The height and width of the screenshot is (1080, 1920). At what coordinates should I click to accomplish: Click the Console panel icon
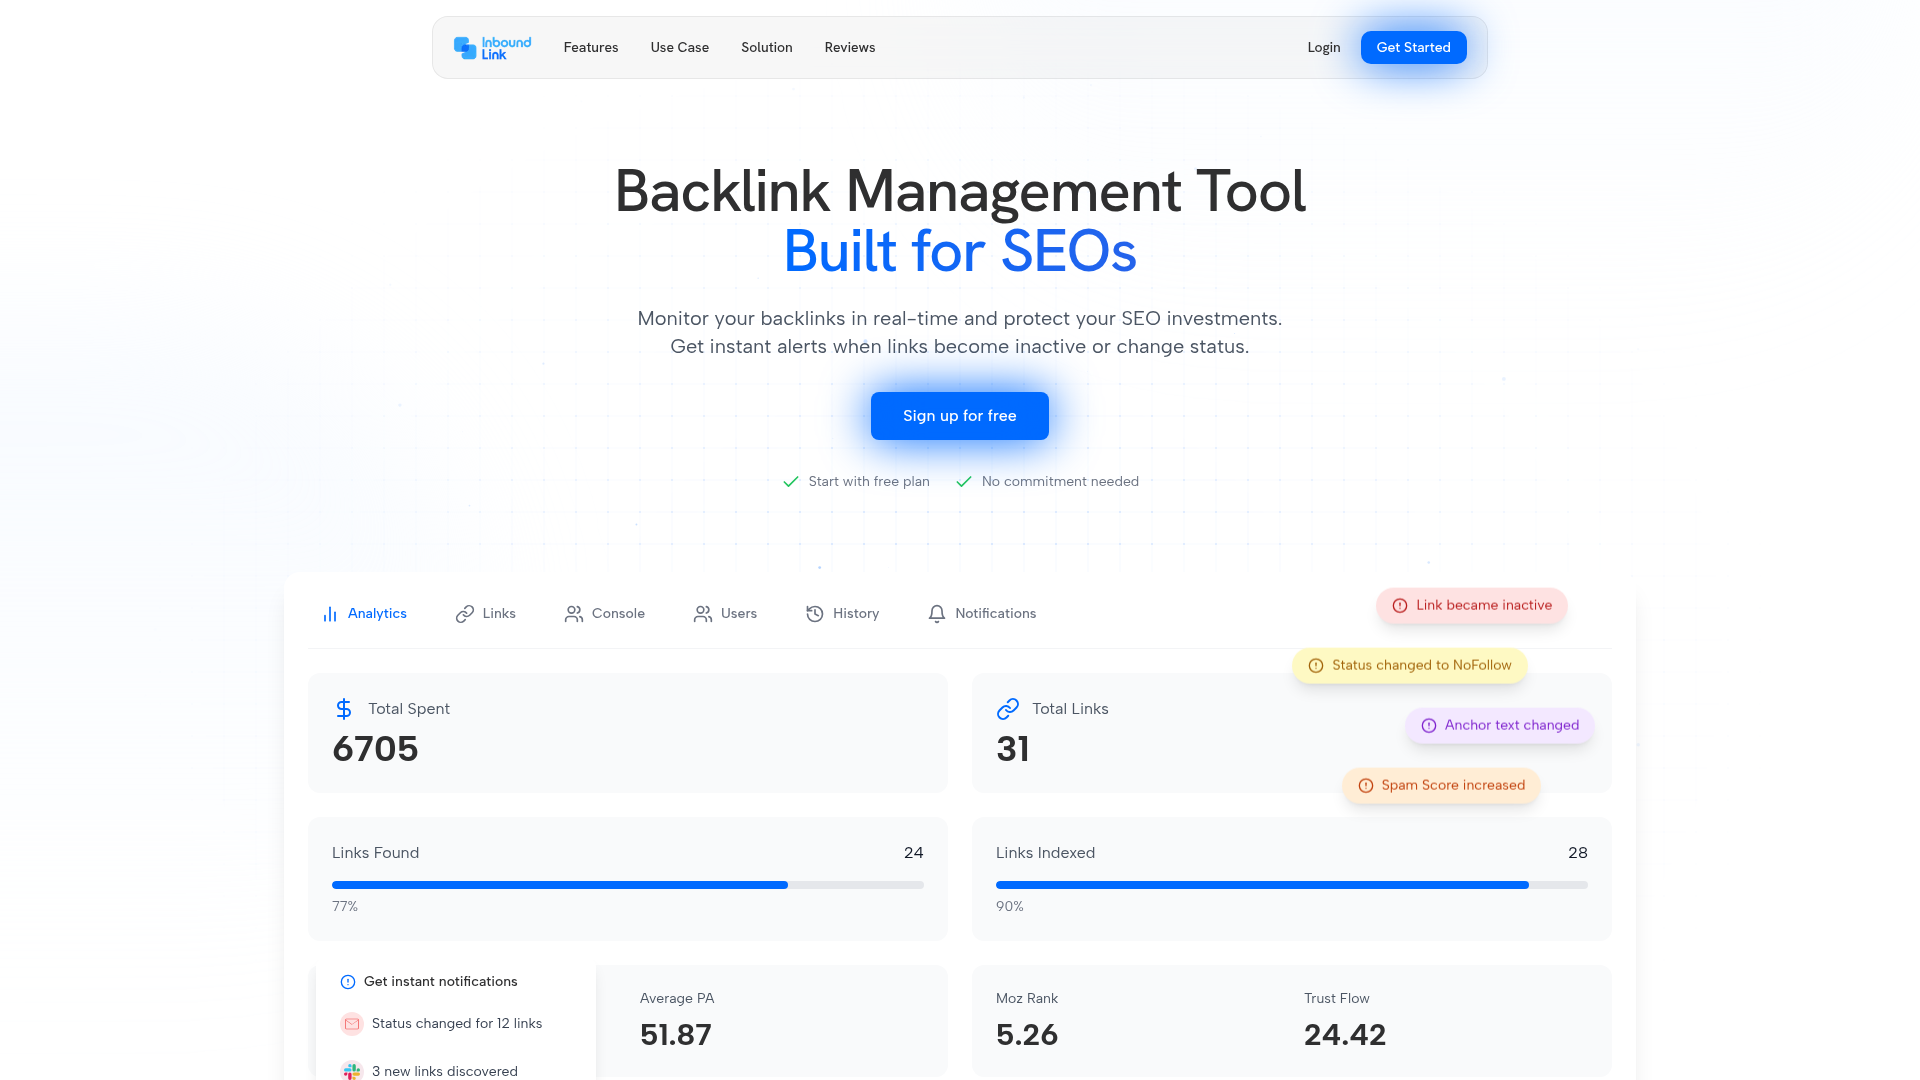tap(573, 613)
